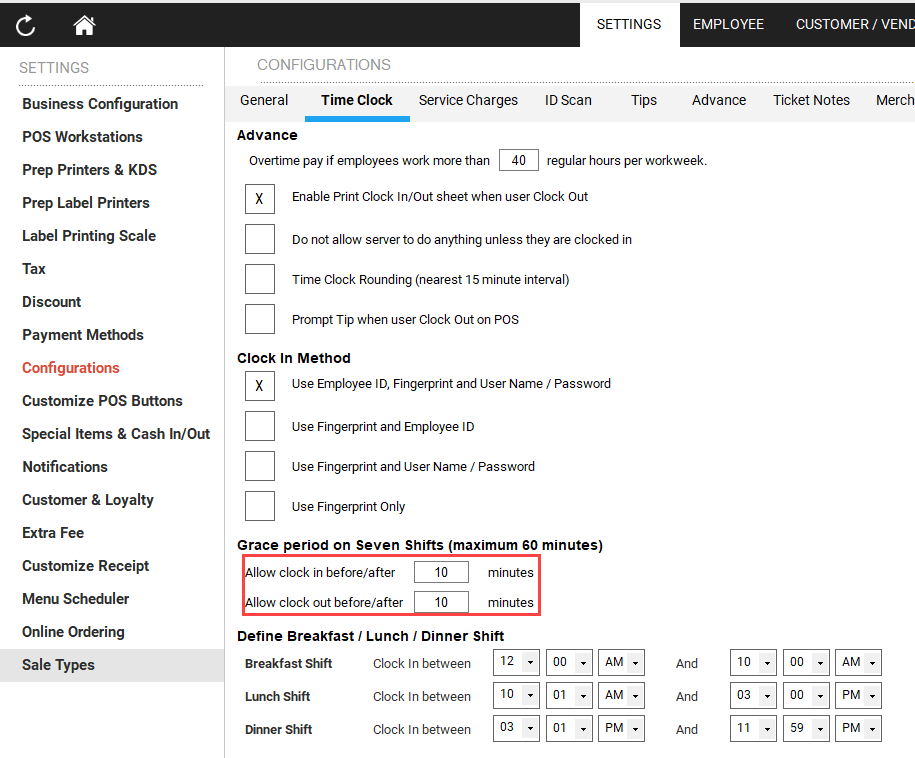Select Sale Types in sidebar

click(x=59, y=665)
